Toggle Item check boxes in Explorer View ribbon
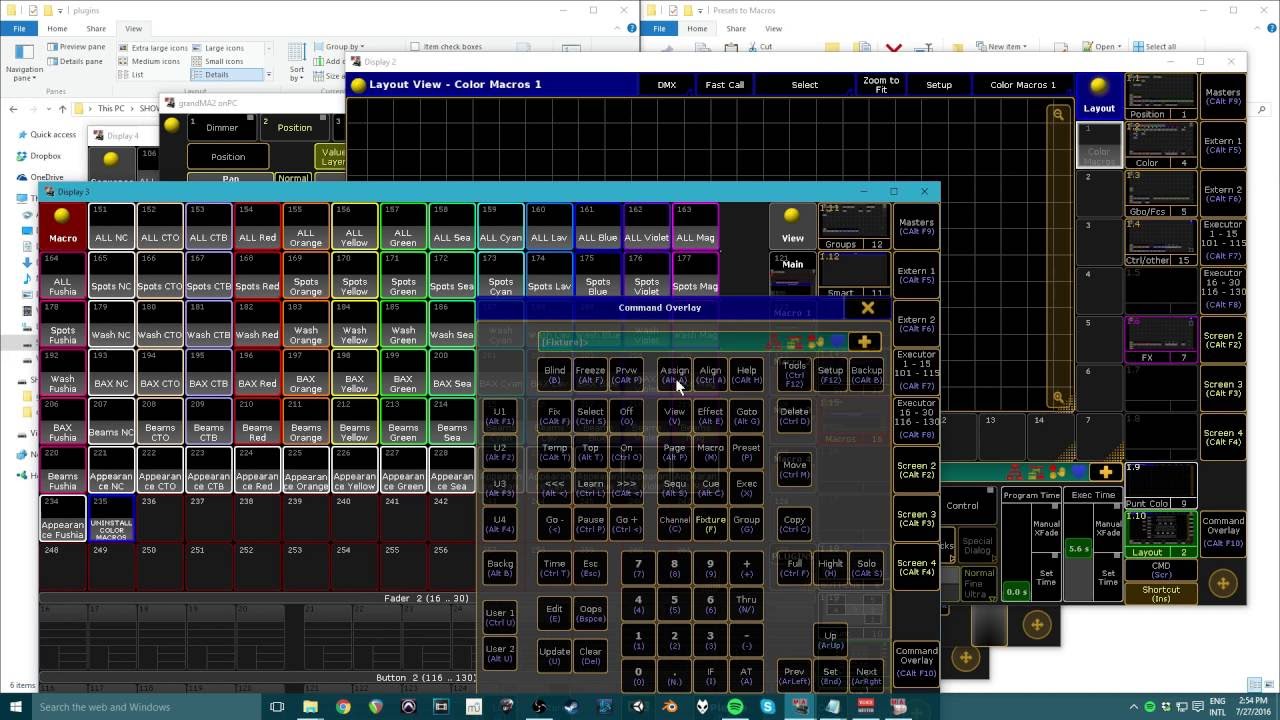This screenshot has width=1280, height=720. [445, 46]
